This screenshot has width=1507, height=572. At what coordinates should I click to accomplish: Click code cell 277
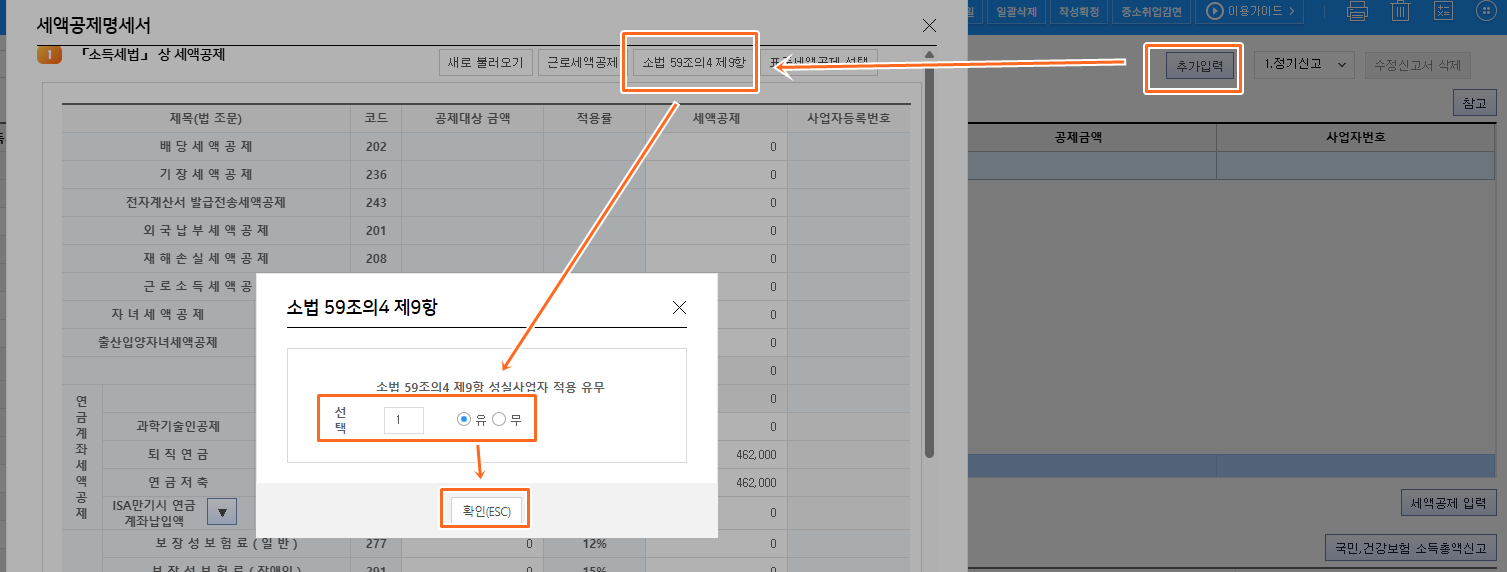point(376,544)
